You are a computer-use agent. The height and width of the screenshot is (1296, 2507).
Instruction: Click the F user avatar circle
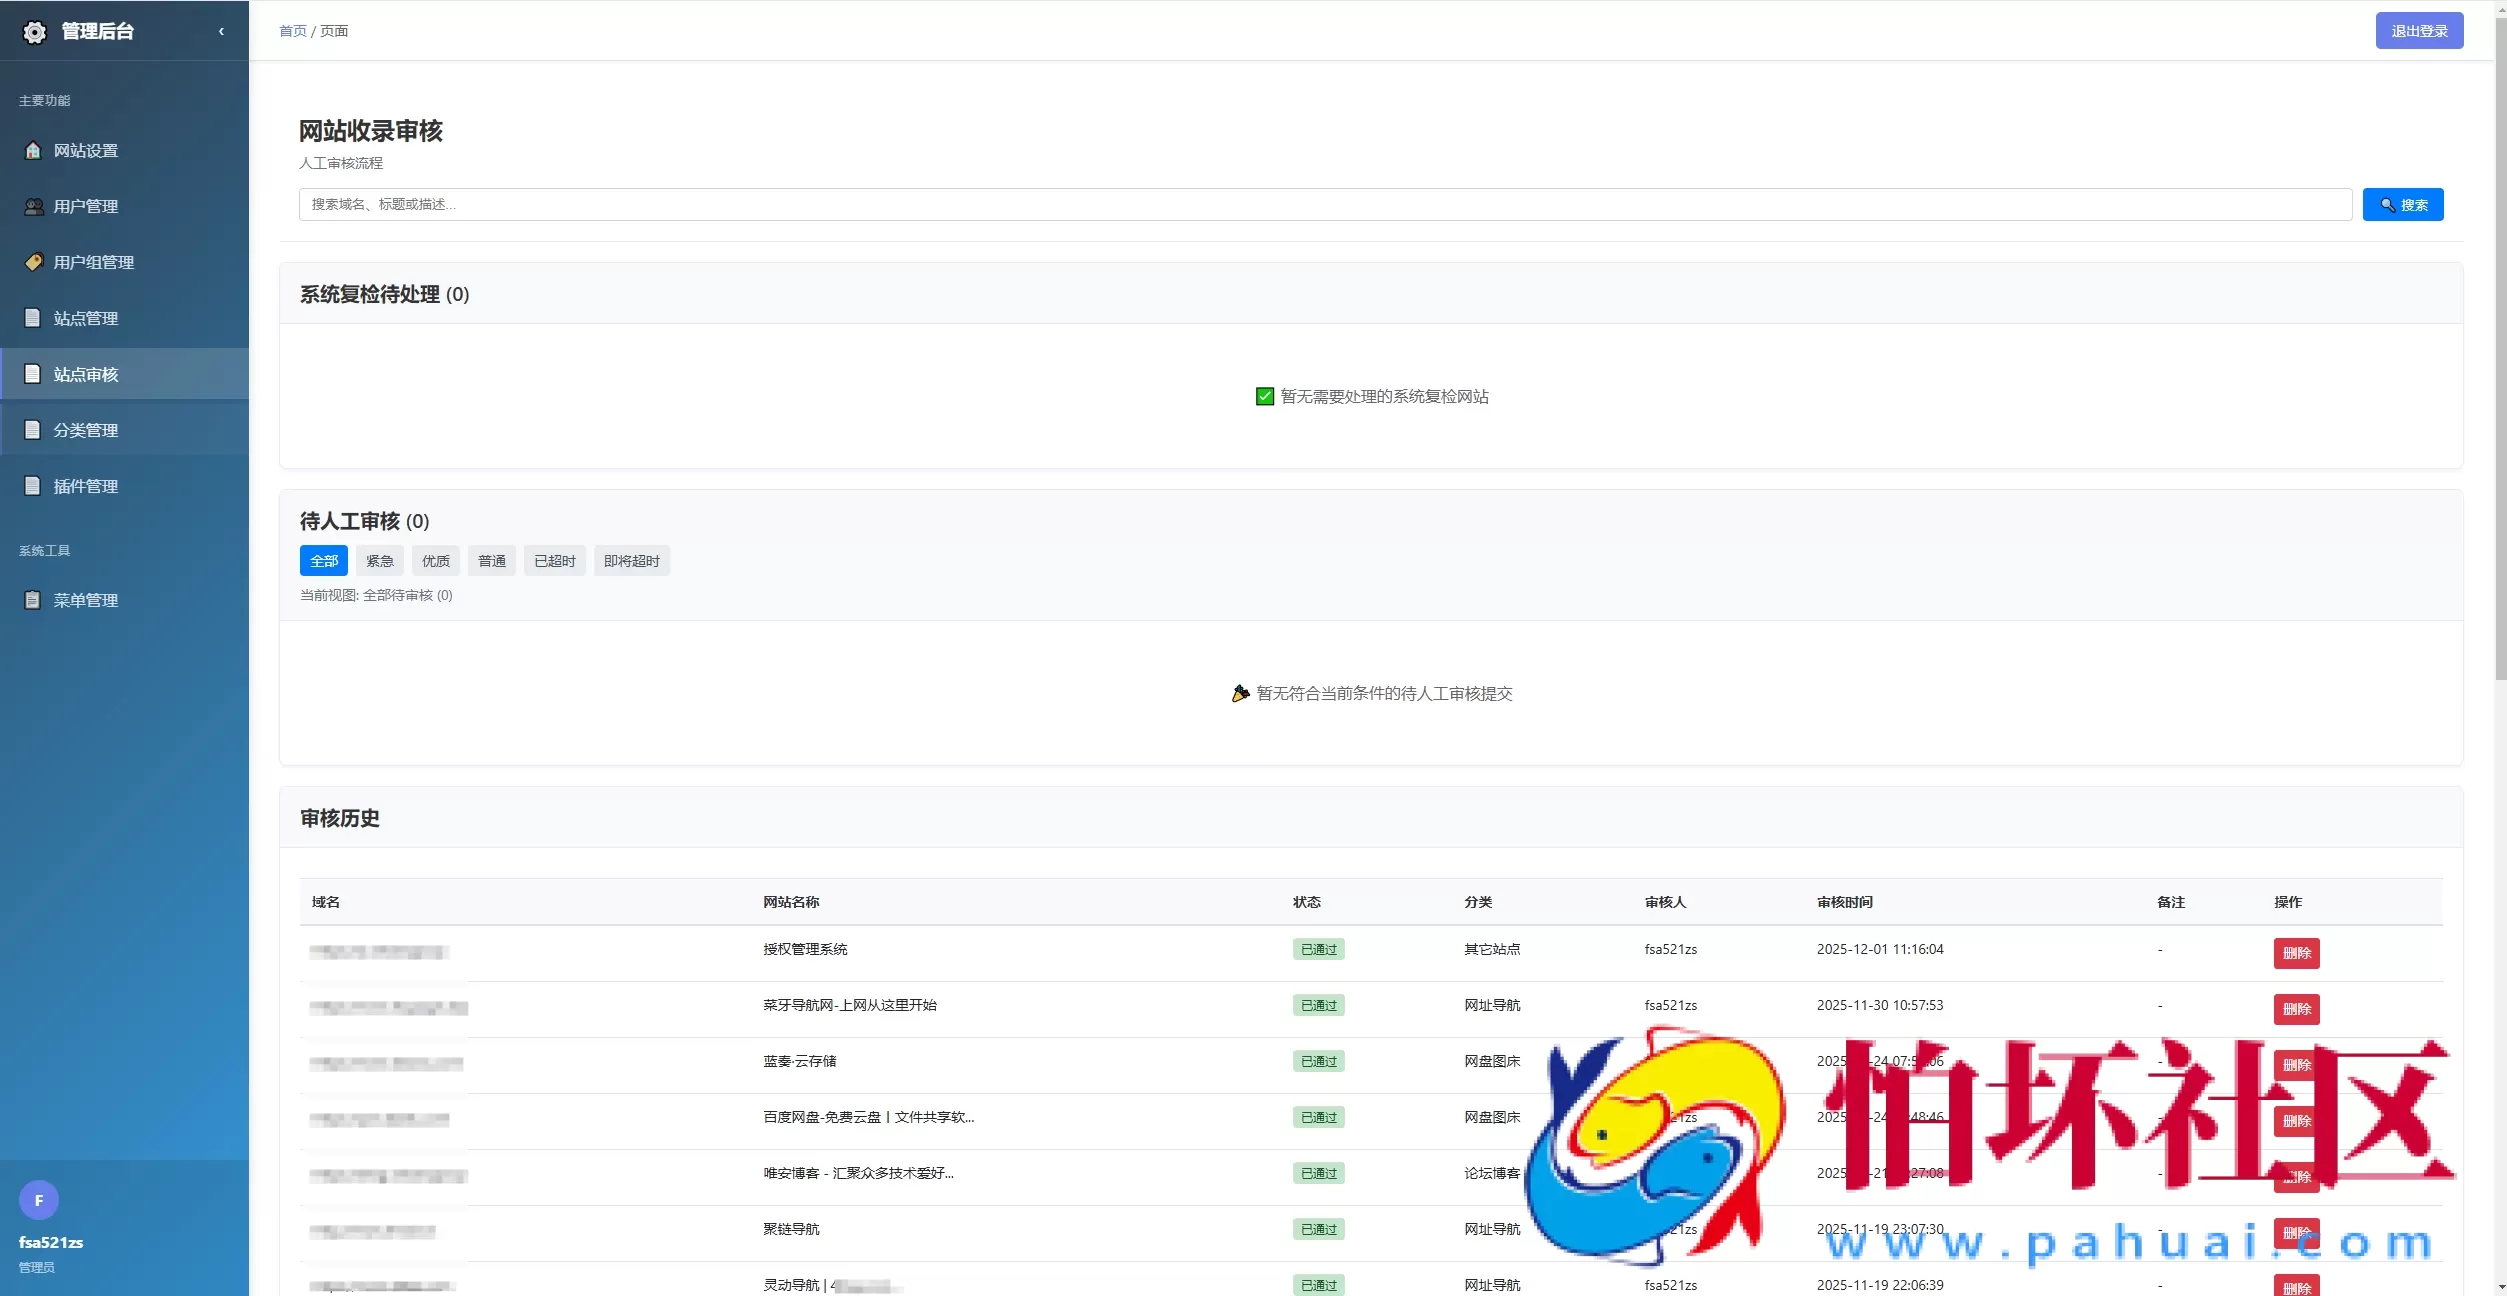(39, 1200)
